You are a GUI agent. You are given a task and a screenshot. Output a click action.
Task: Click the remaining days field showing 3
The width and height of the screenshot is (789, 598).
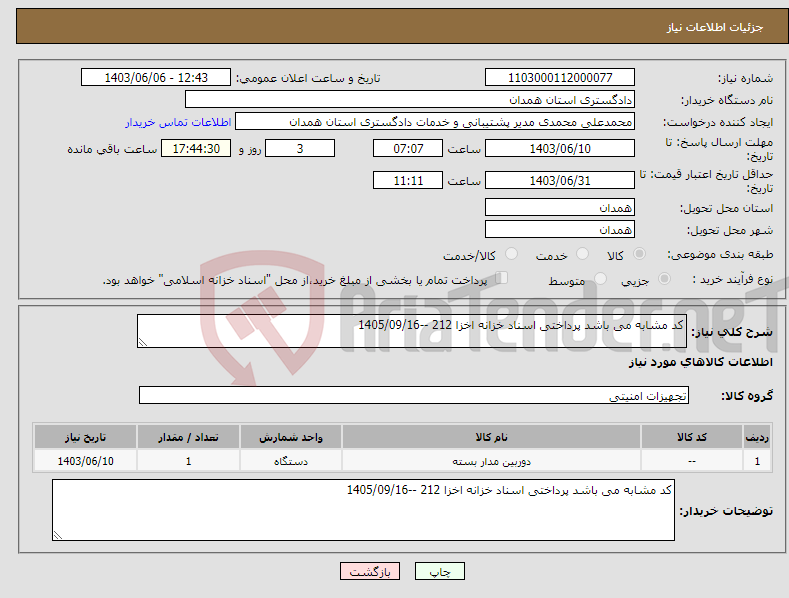(x=300, y=148)
